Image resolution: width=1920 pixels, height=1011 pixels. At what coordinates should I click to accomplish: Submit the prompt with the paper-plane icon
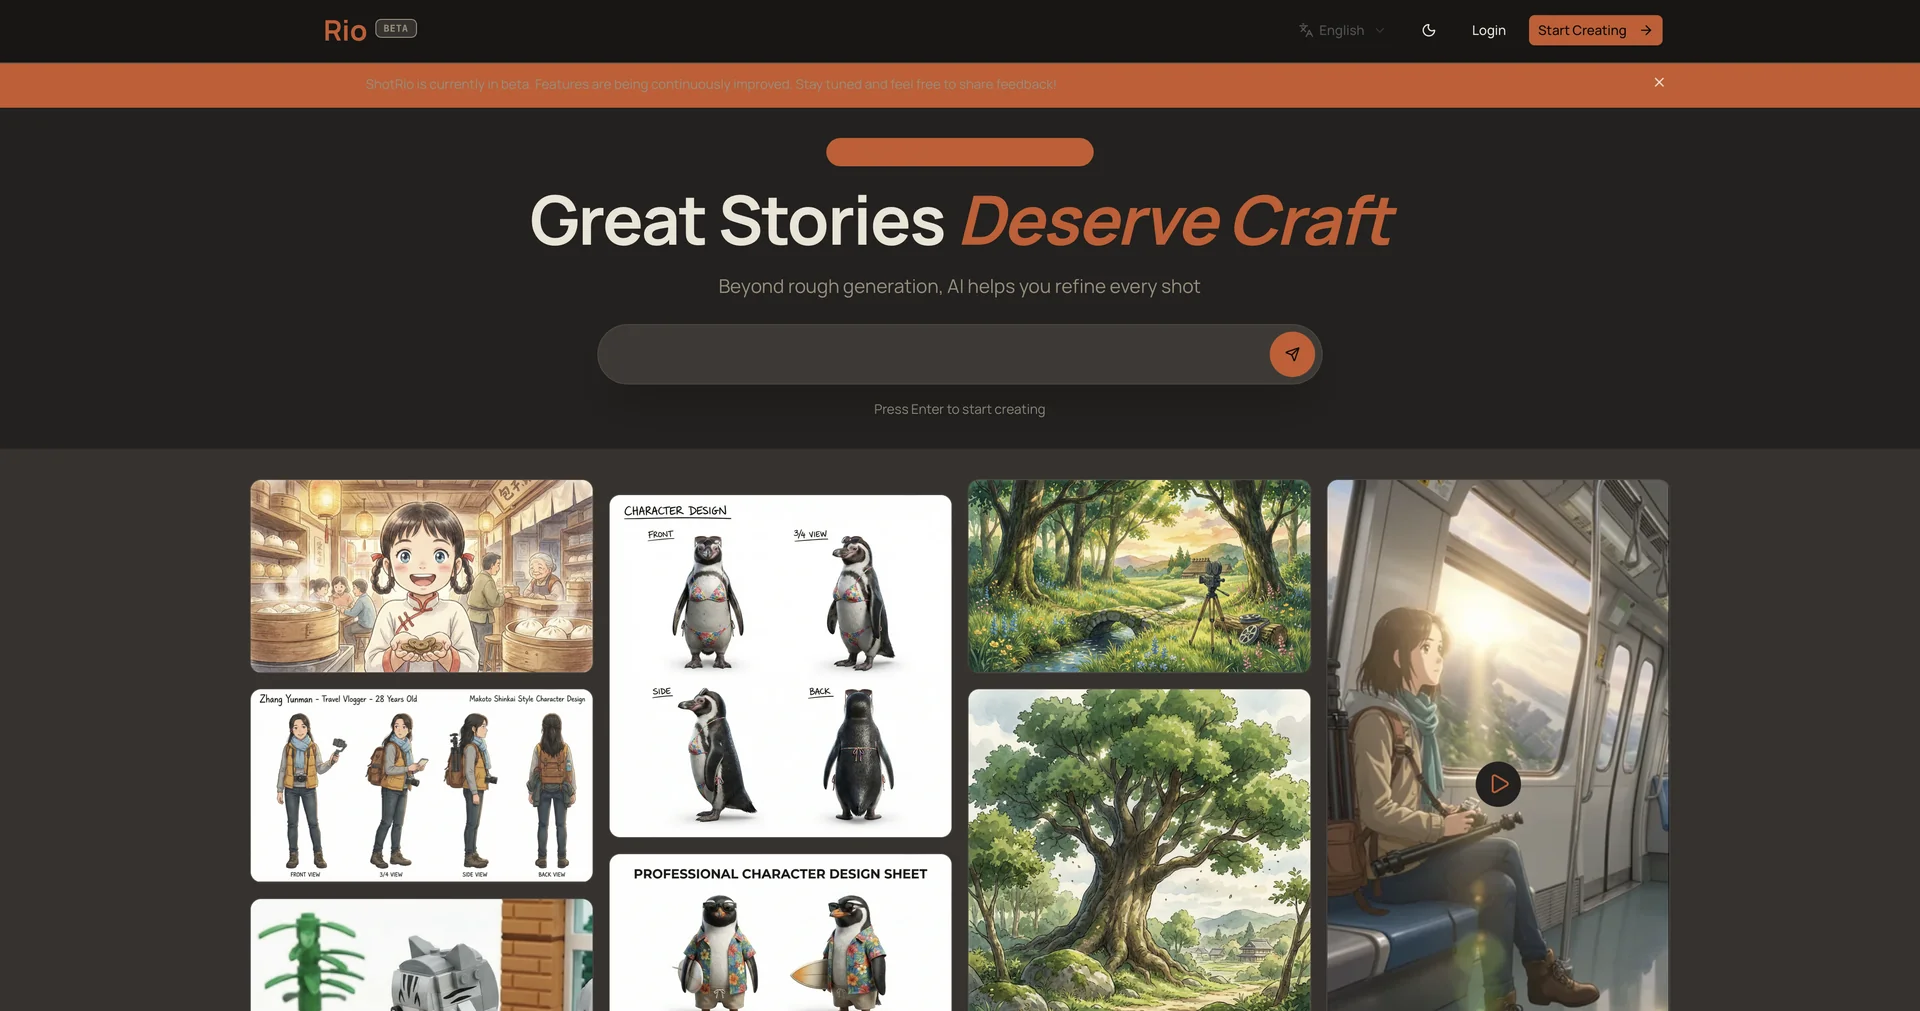click(x=1292, y=354)
